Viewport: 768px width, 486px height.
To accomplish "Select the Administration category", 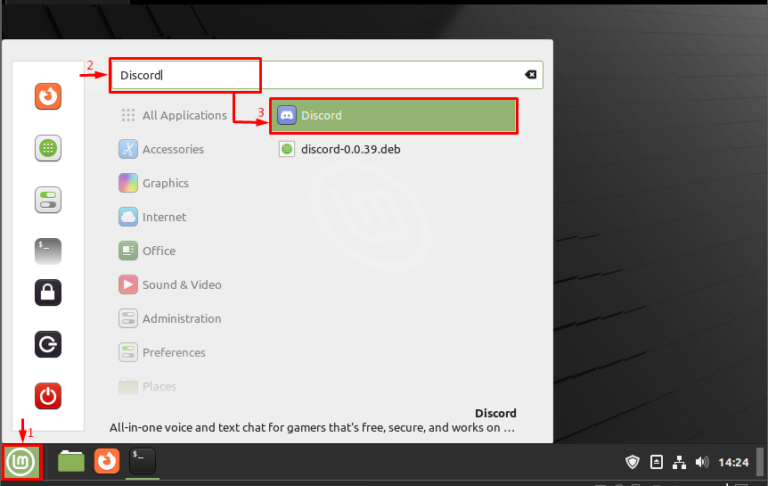I will tap(170, 318).
